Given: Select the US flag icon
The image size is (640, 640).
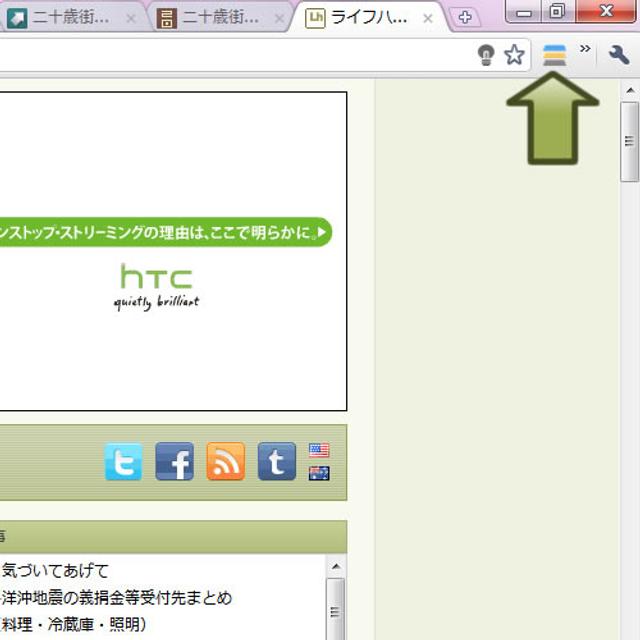Looking at the screenshot, I should tap(319, 451).
